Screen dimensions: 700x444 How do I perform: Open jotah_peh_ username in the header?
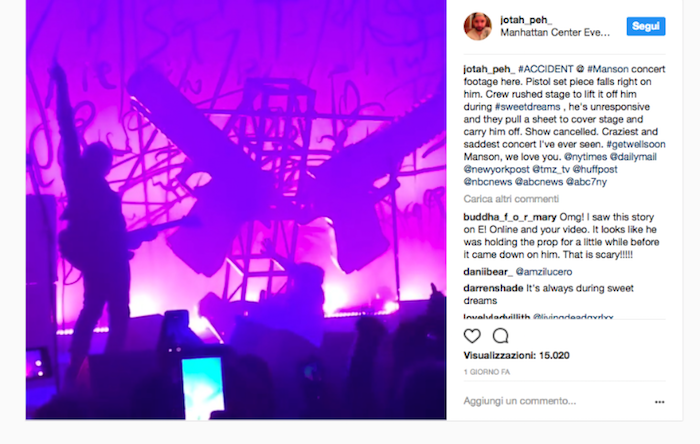[526, 20]
